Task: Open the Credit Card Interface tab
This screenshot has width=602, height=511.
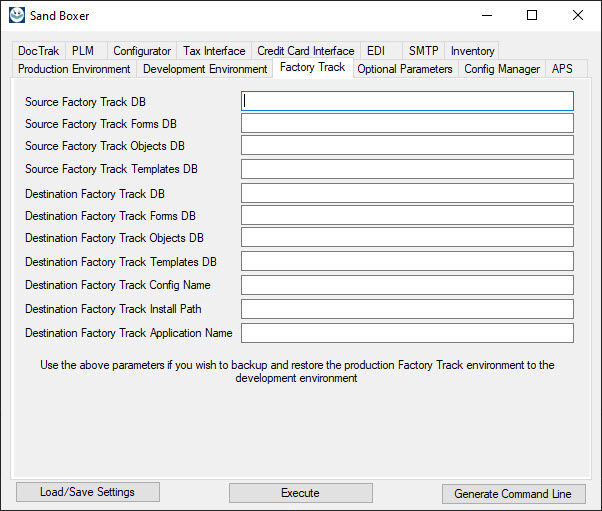Action: (x=306, y=51)
